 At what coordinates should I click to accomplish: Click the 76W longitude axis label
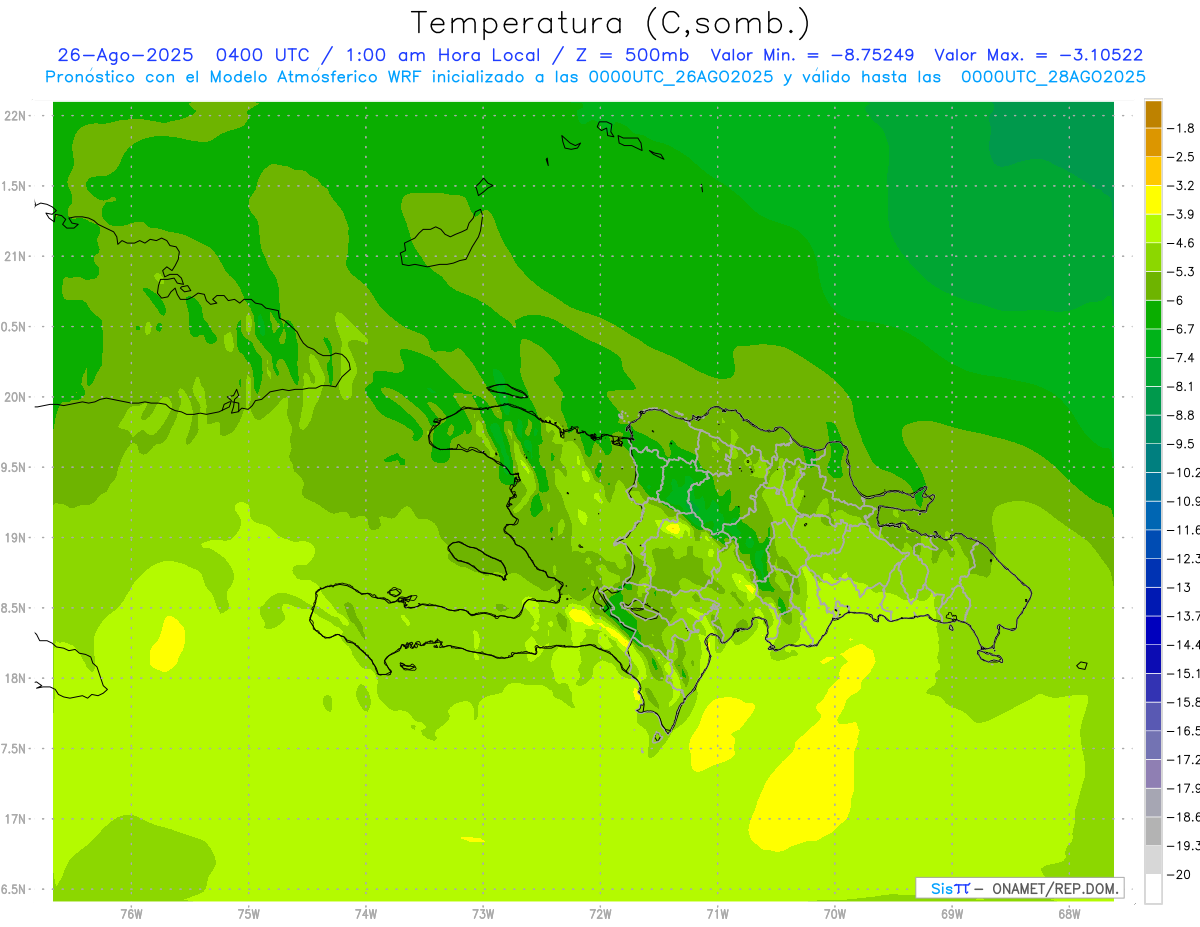131,914
